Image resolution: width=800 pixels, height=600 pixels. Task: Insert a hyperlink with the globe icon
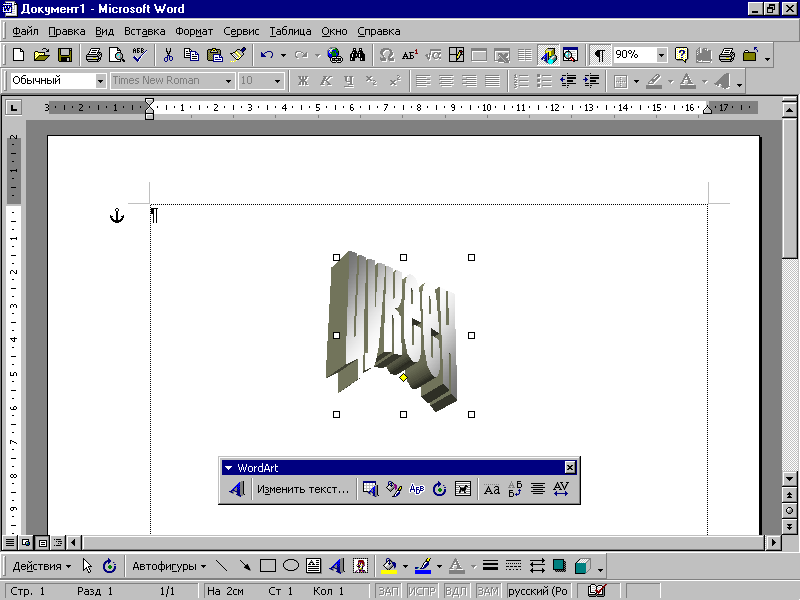coord(335,55)
